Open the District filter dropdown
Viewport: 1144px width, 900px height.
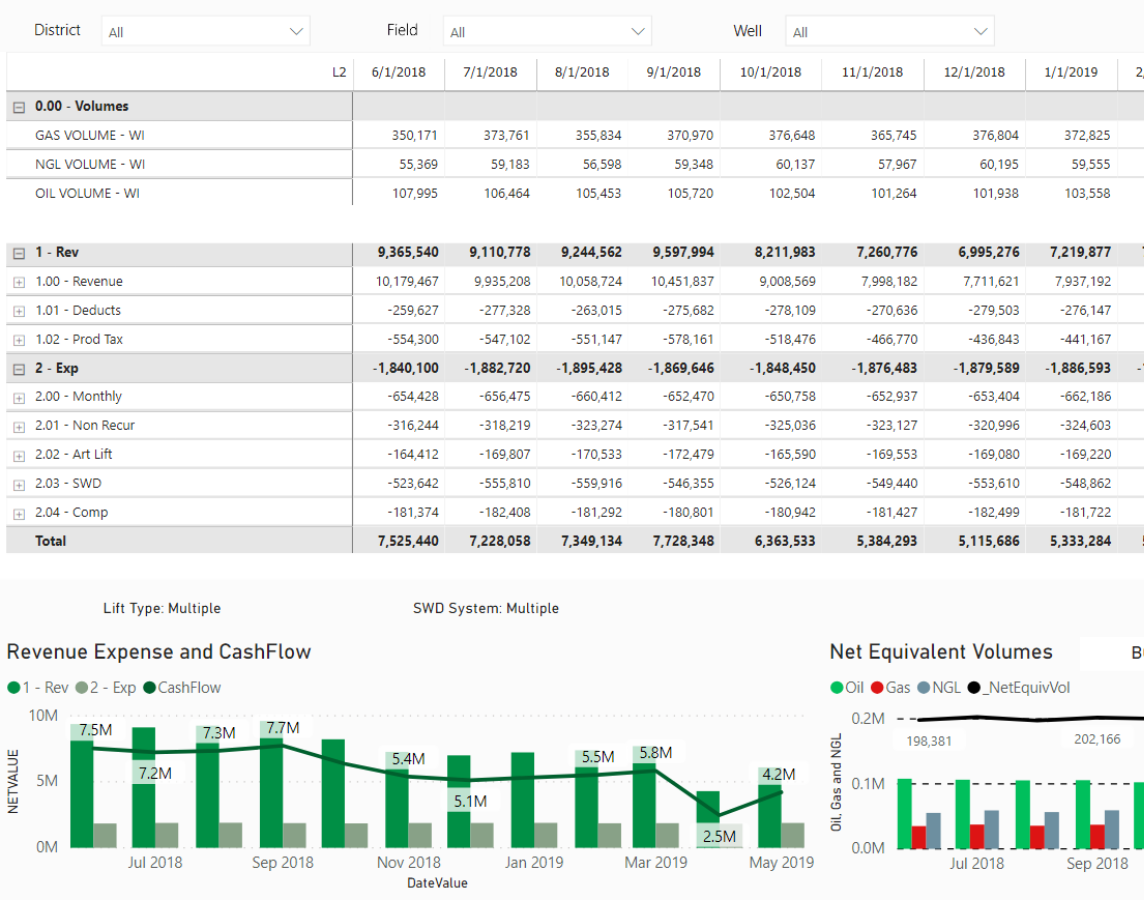(206, 32)
